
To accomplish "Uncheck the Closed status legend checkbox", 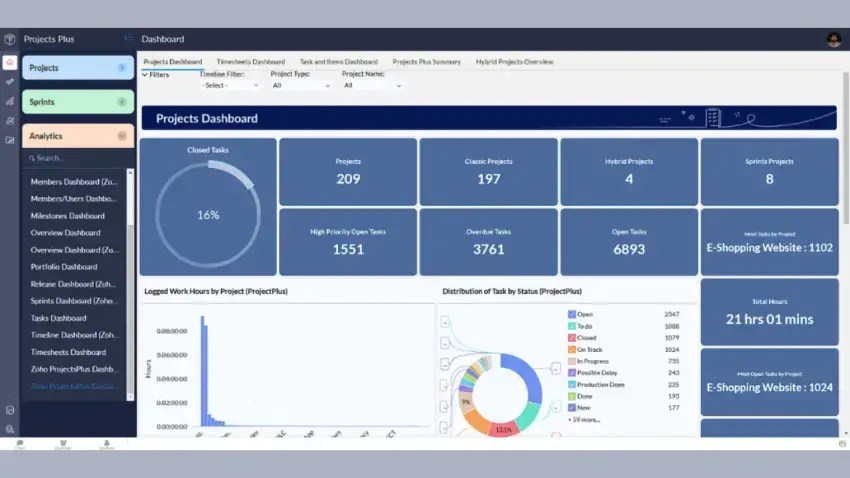I will 572,338.
